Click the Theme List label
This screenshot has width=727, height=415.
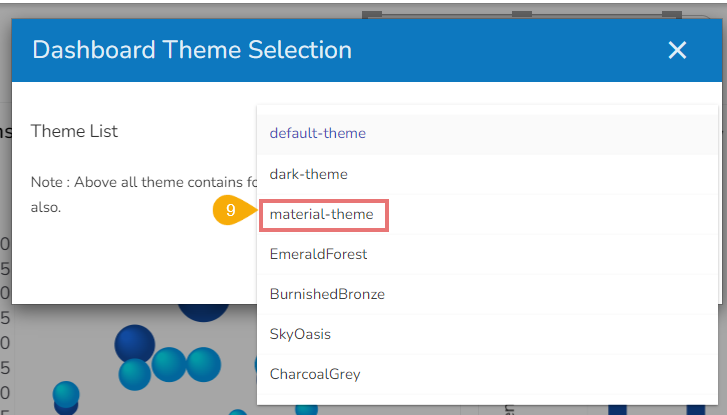[x=74, y=131]
